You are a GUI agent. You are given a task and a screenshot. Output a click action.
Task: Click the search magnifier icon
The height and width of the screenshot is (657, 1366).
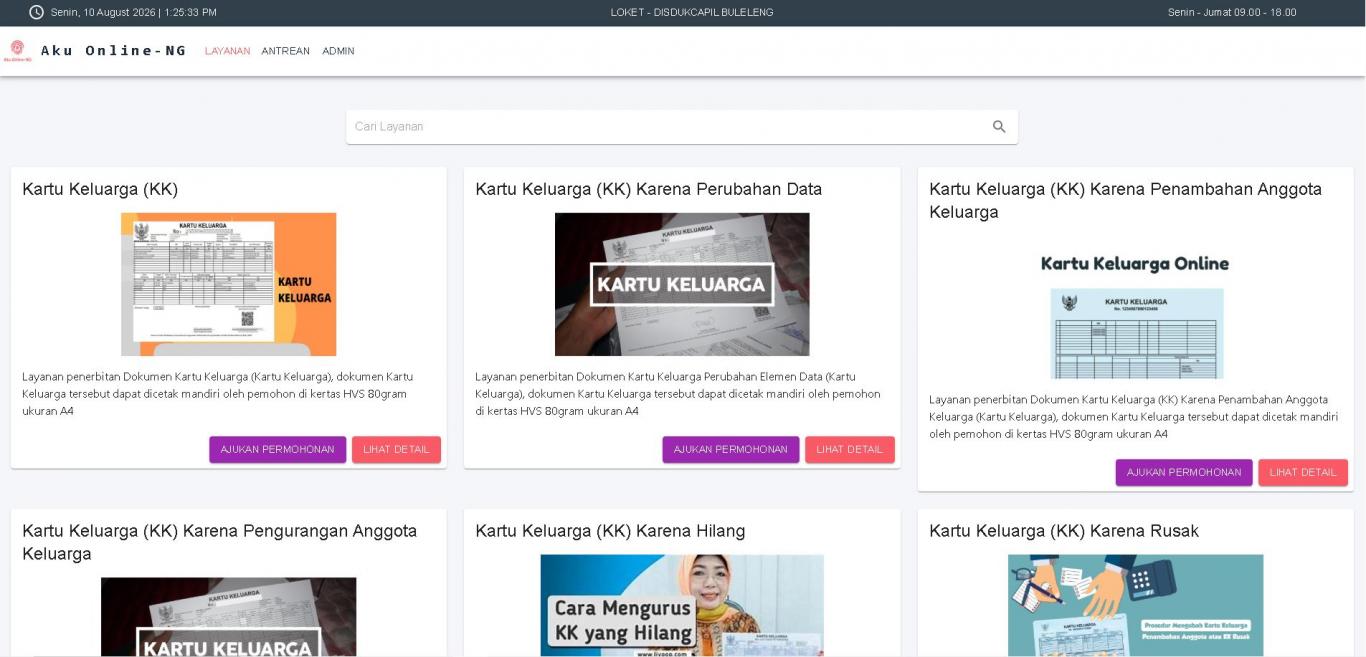tap(999, 127)
